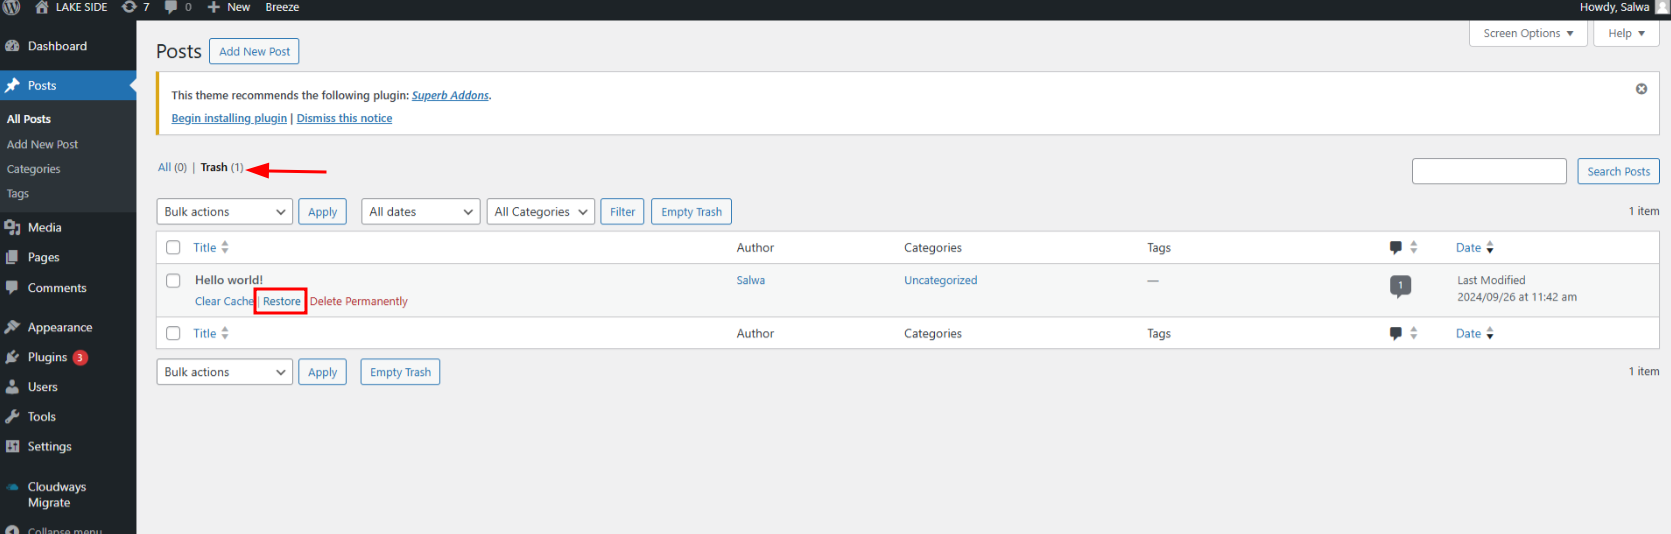Open Media from the sidebar
The height and width of the screenshot is (534, 1671).
point(44,227)
